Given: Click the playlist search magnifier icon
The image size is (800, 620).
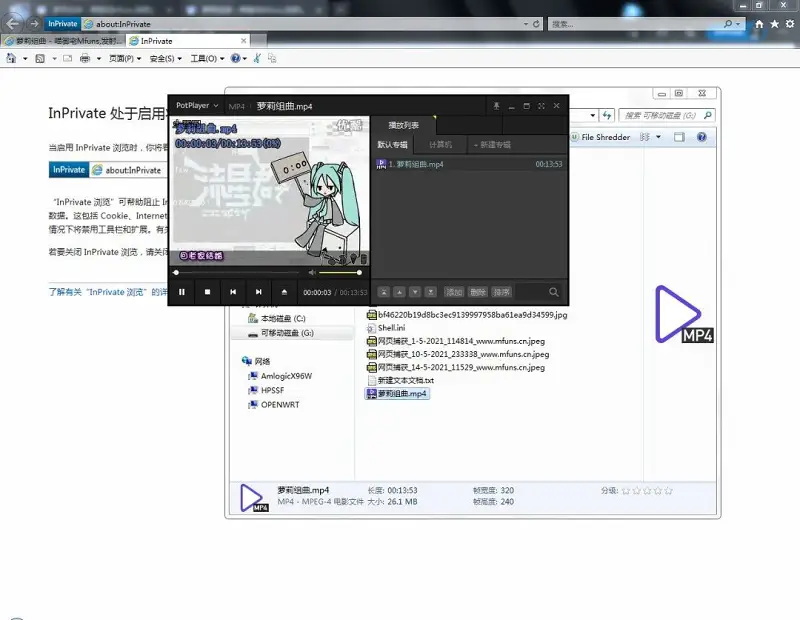Looking at the screenshot, I should [x=554, y=292].
